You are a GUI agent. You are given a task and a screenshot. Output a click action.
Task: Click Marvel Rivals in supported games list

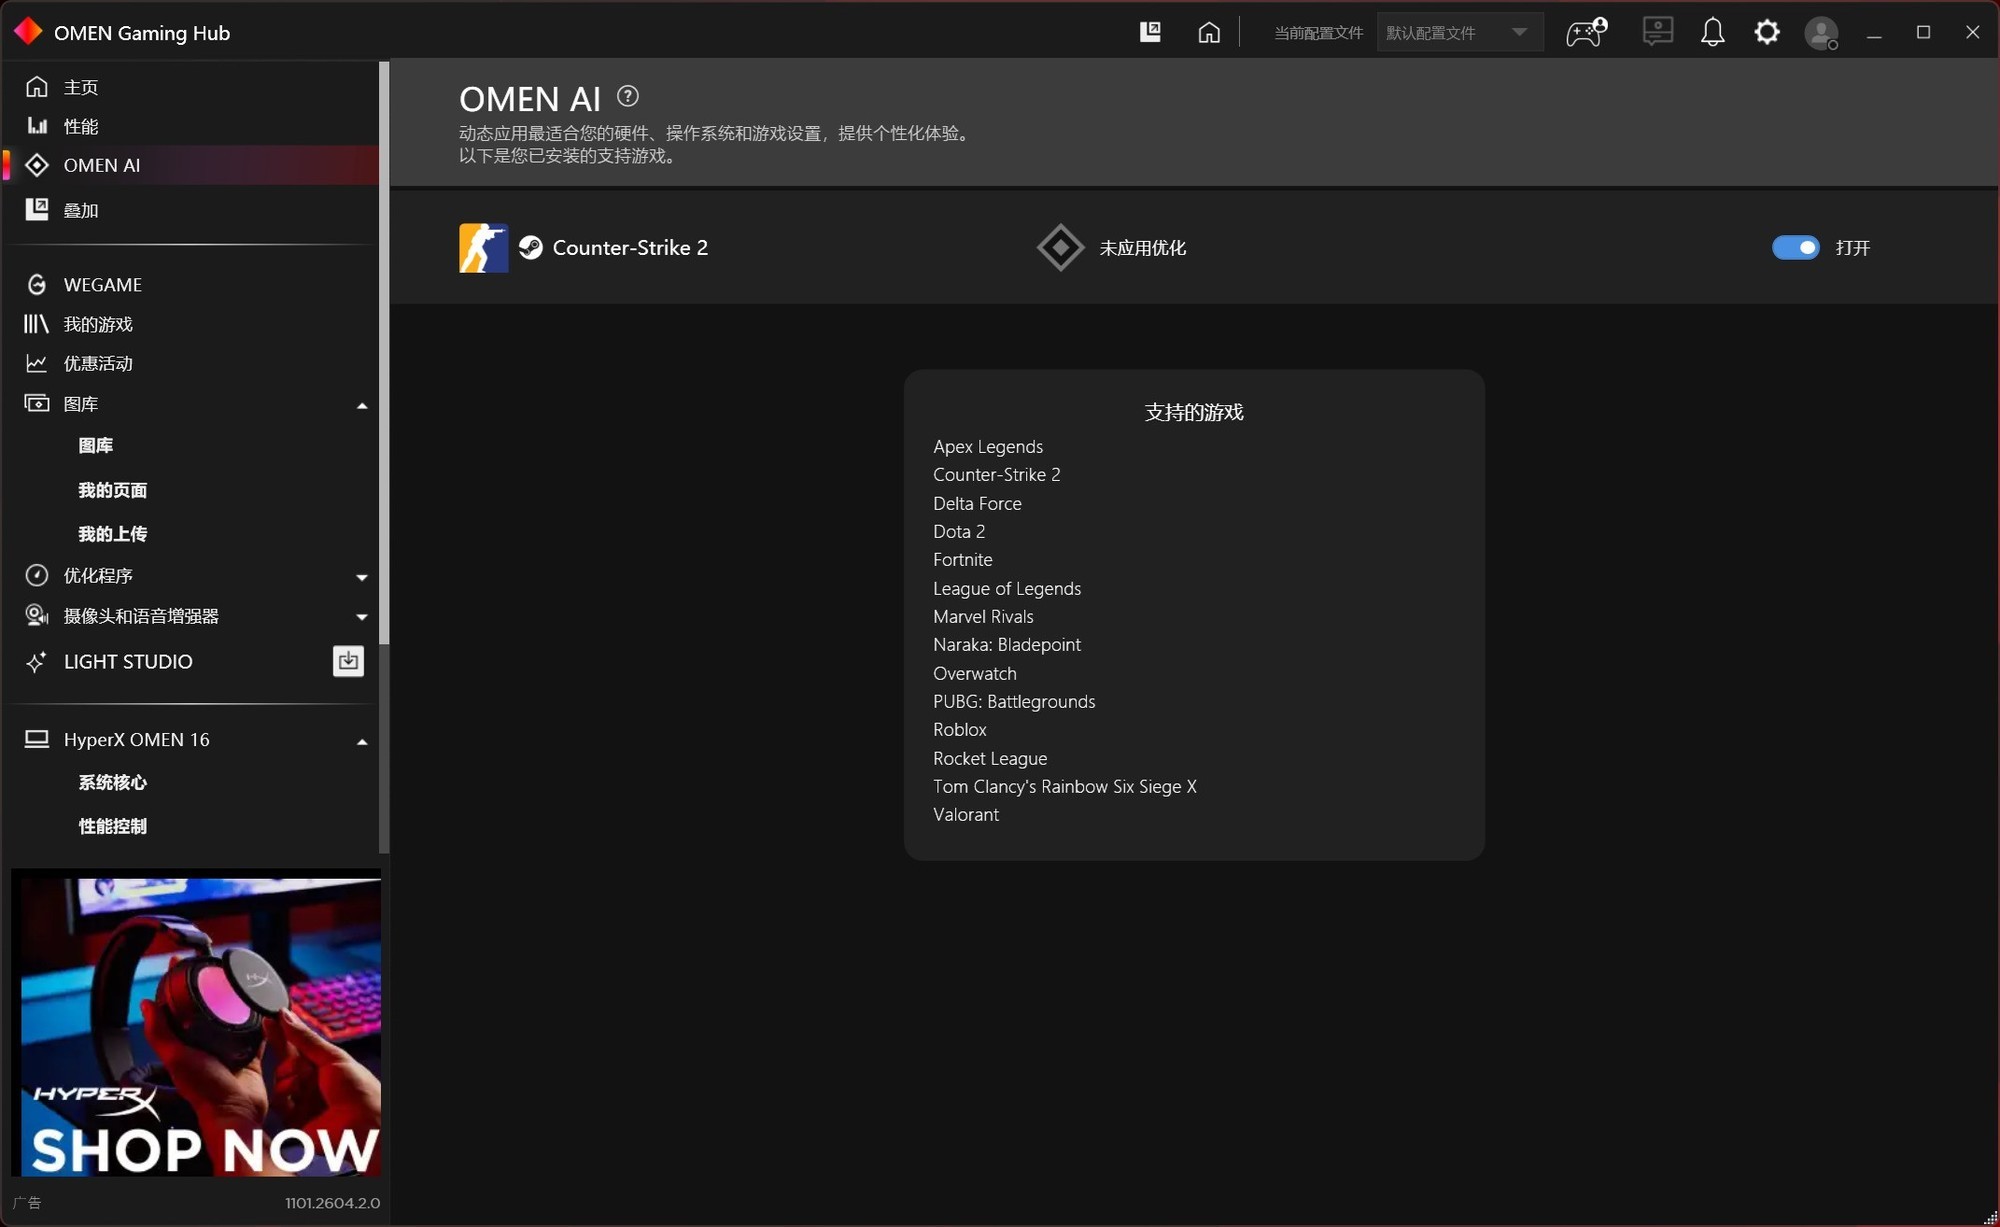[983, 616]
